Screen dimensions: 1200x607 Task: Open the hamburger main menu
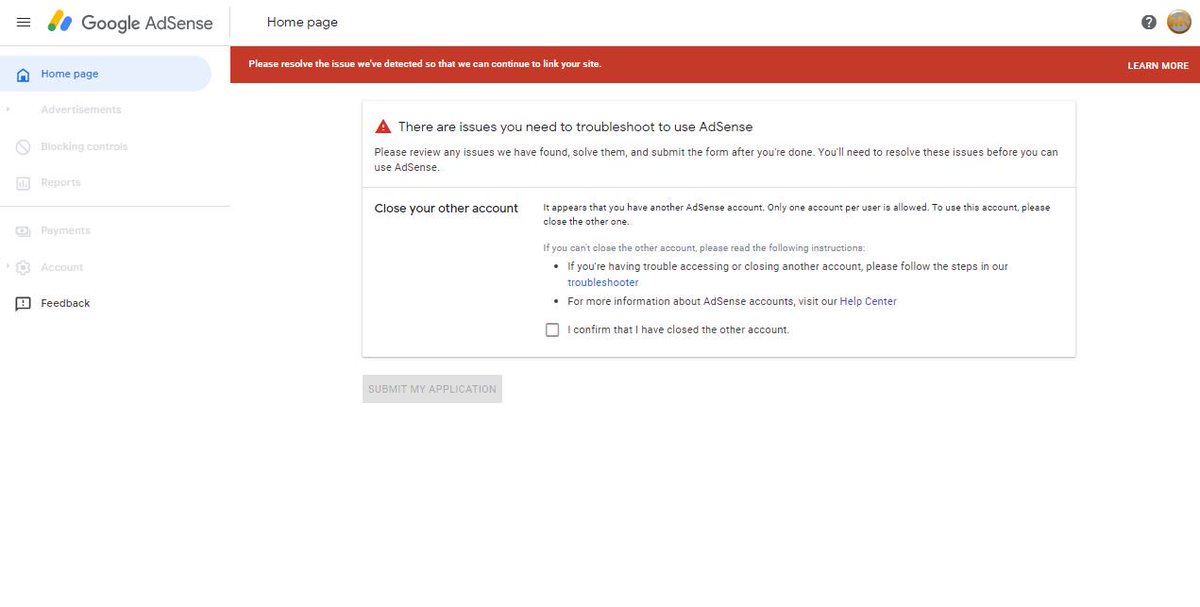24,22
